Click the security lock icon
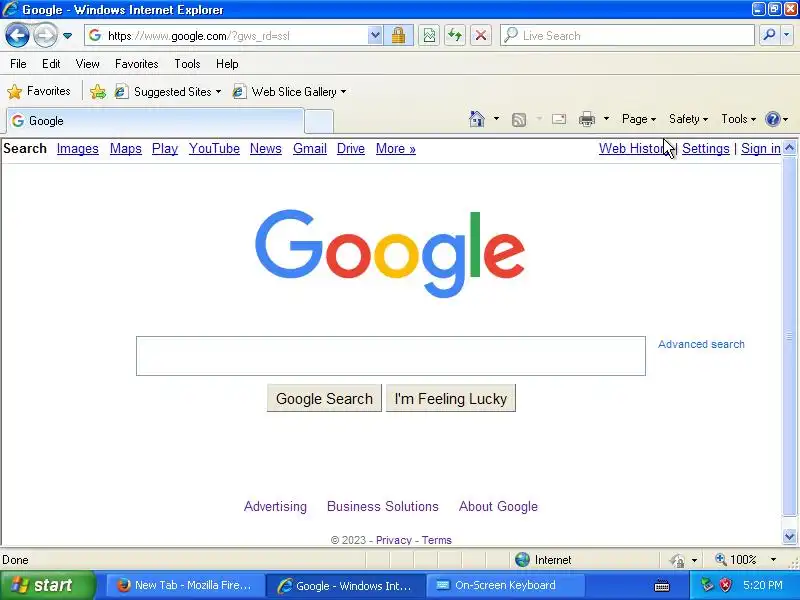The image size is (800, 600). pyautogui.click(x=398, y=36)
